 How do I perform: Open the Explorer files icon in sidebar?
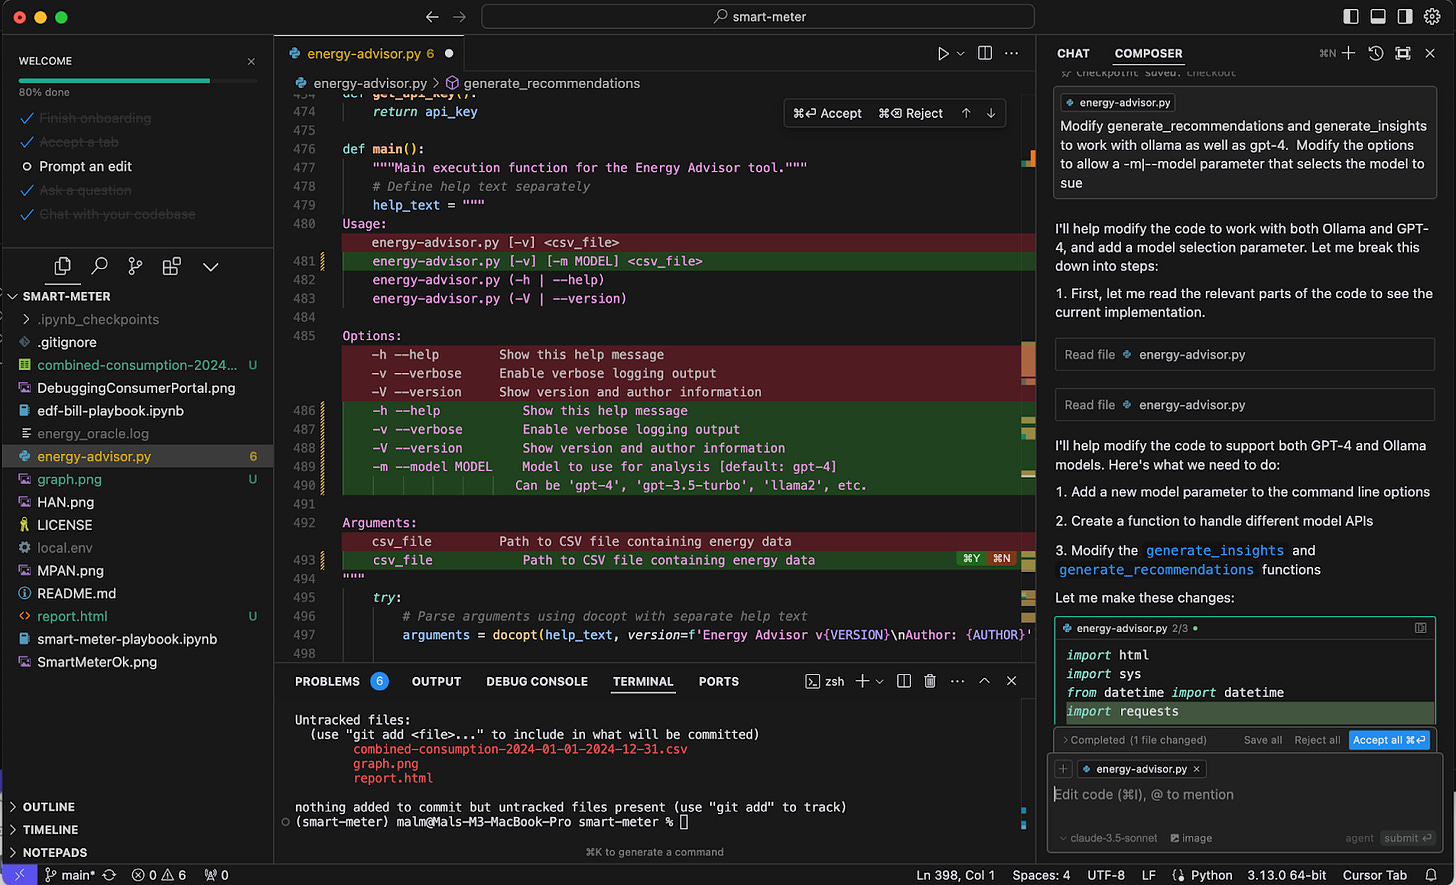(62, 266)
